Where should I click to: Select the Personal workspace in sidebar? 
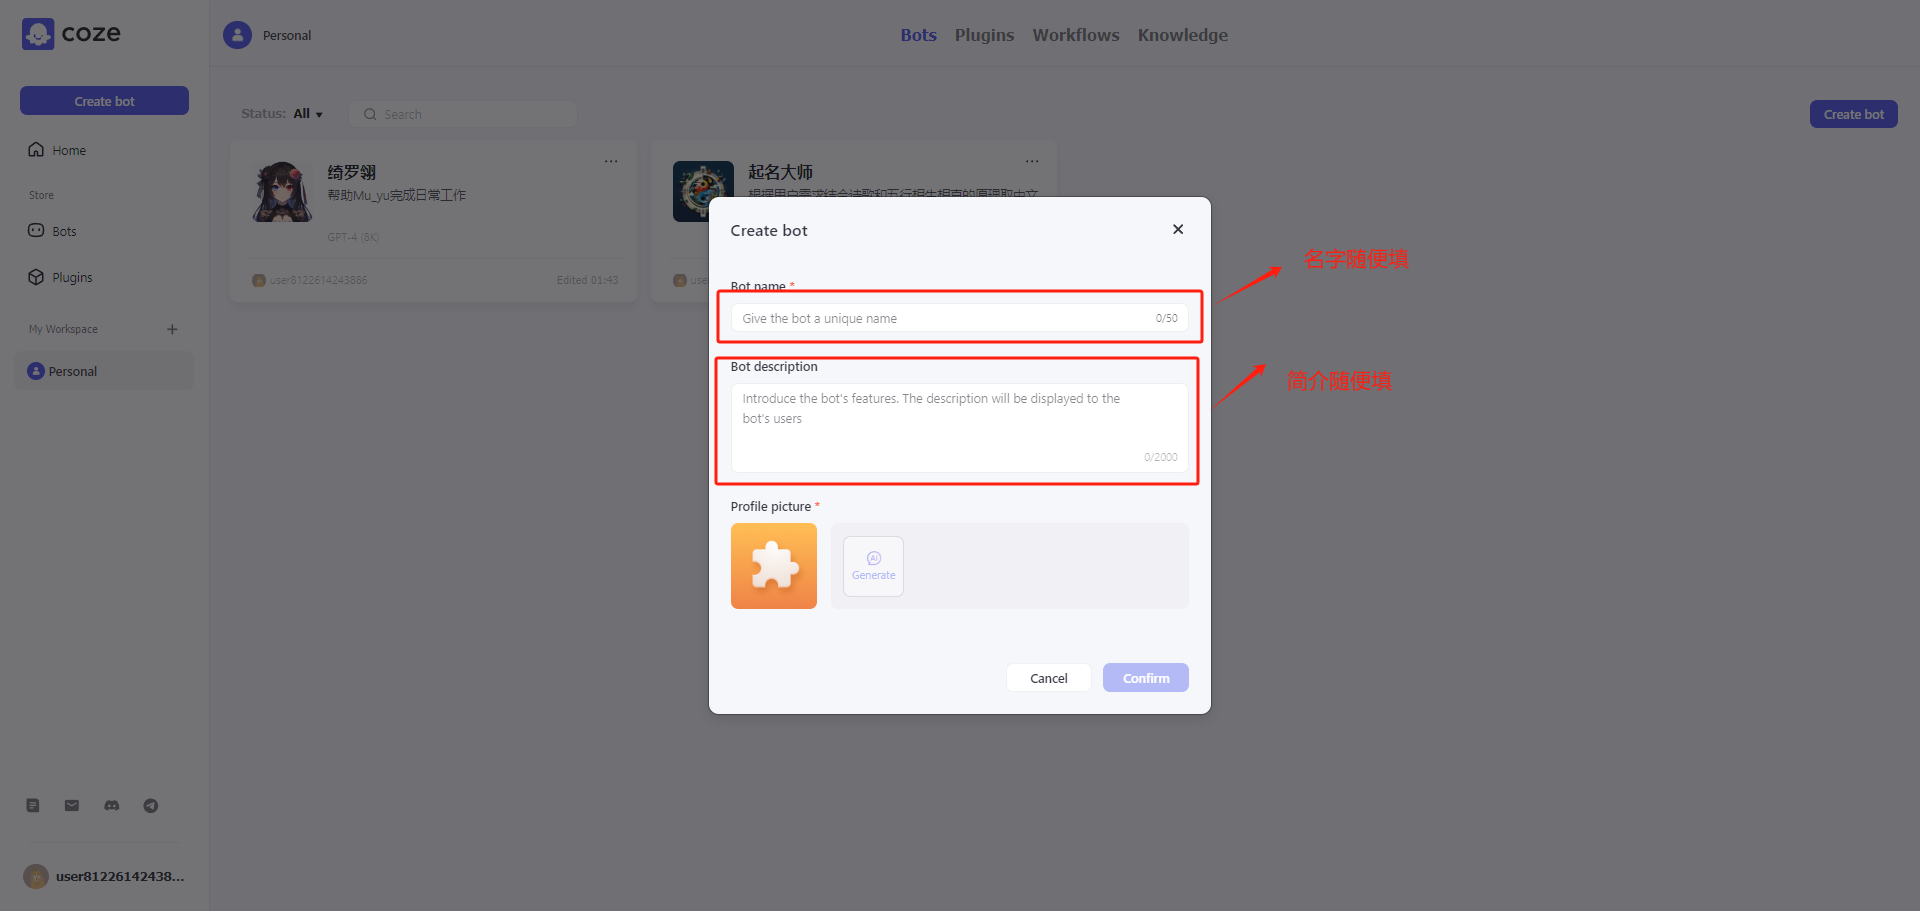104,371
